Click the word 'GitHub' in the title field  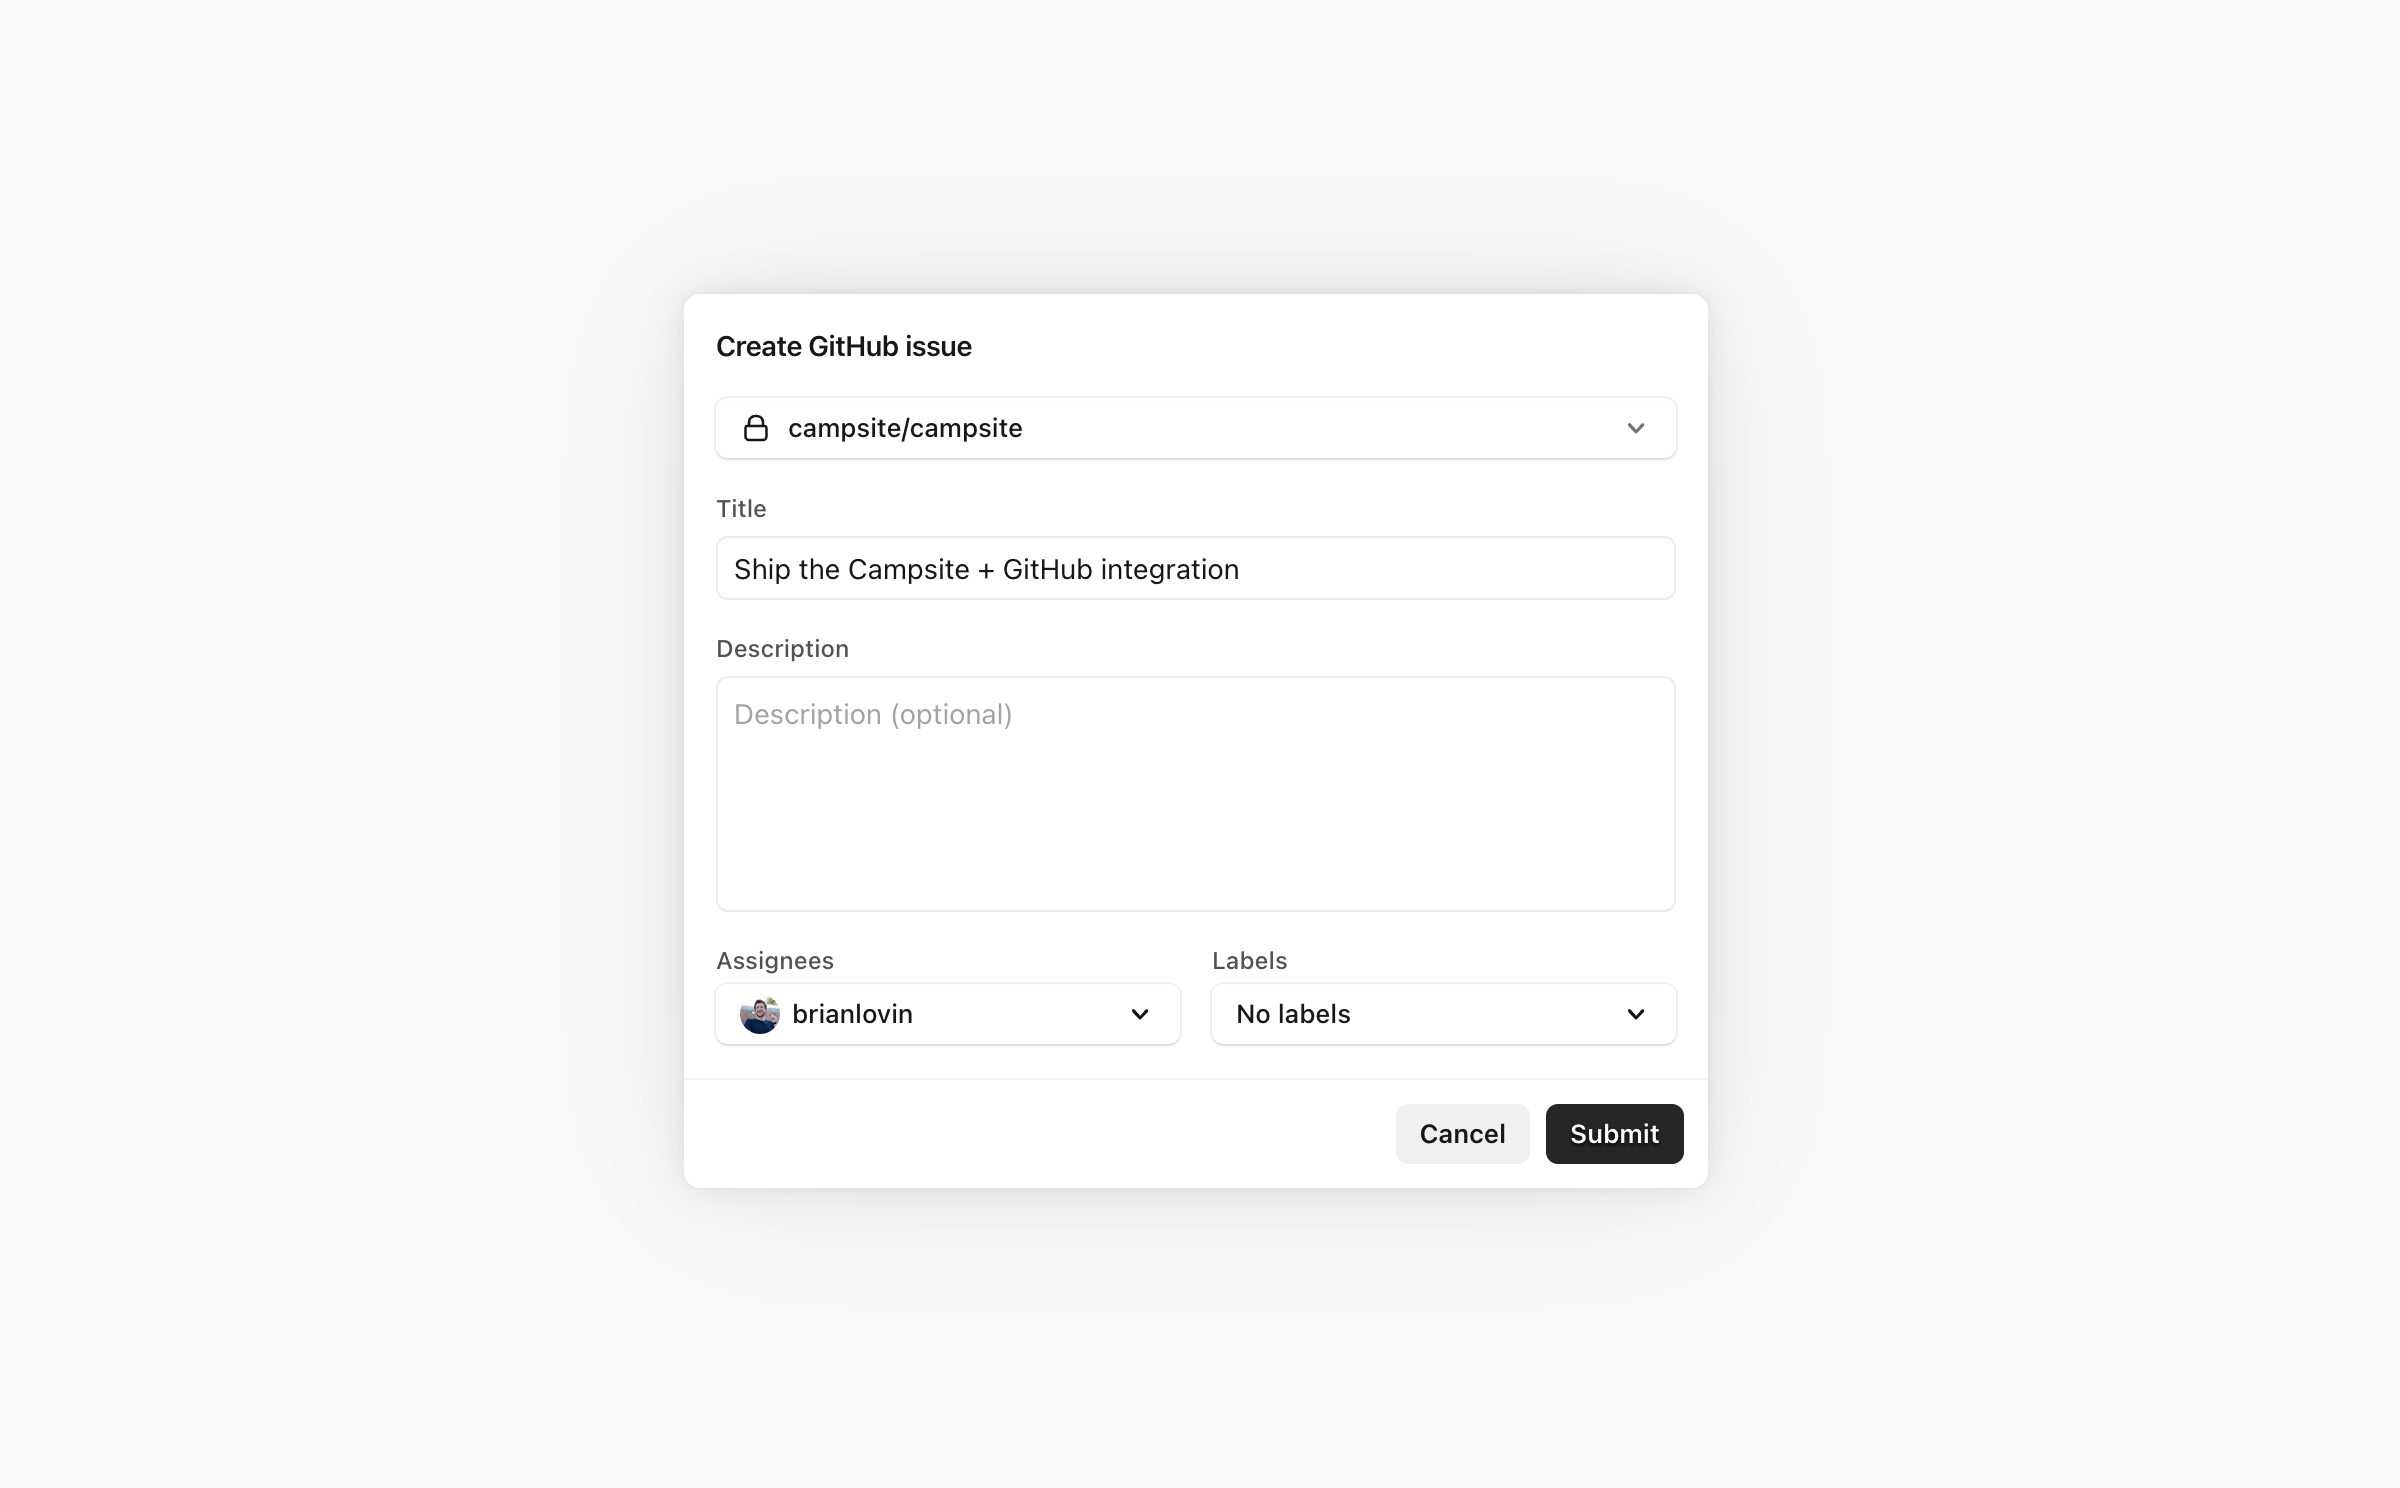[1047, 569]
